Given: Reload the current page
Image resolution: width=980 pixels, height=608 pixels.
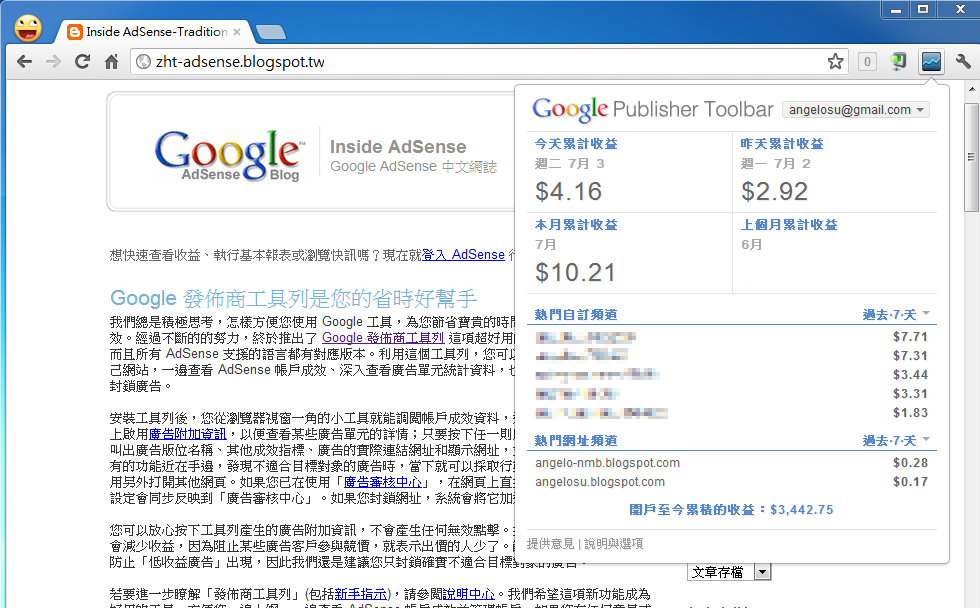Looking at the screenshot, I should point(83,61).
